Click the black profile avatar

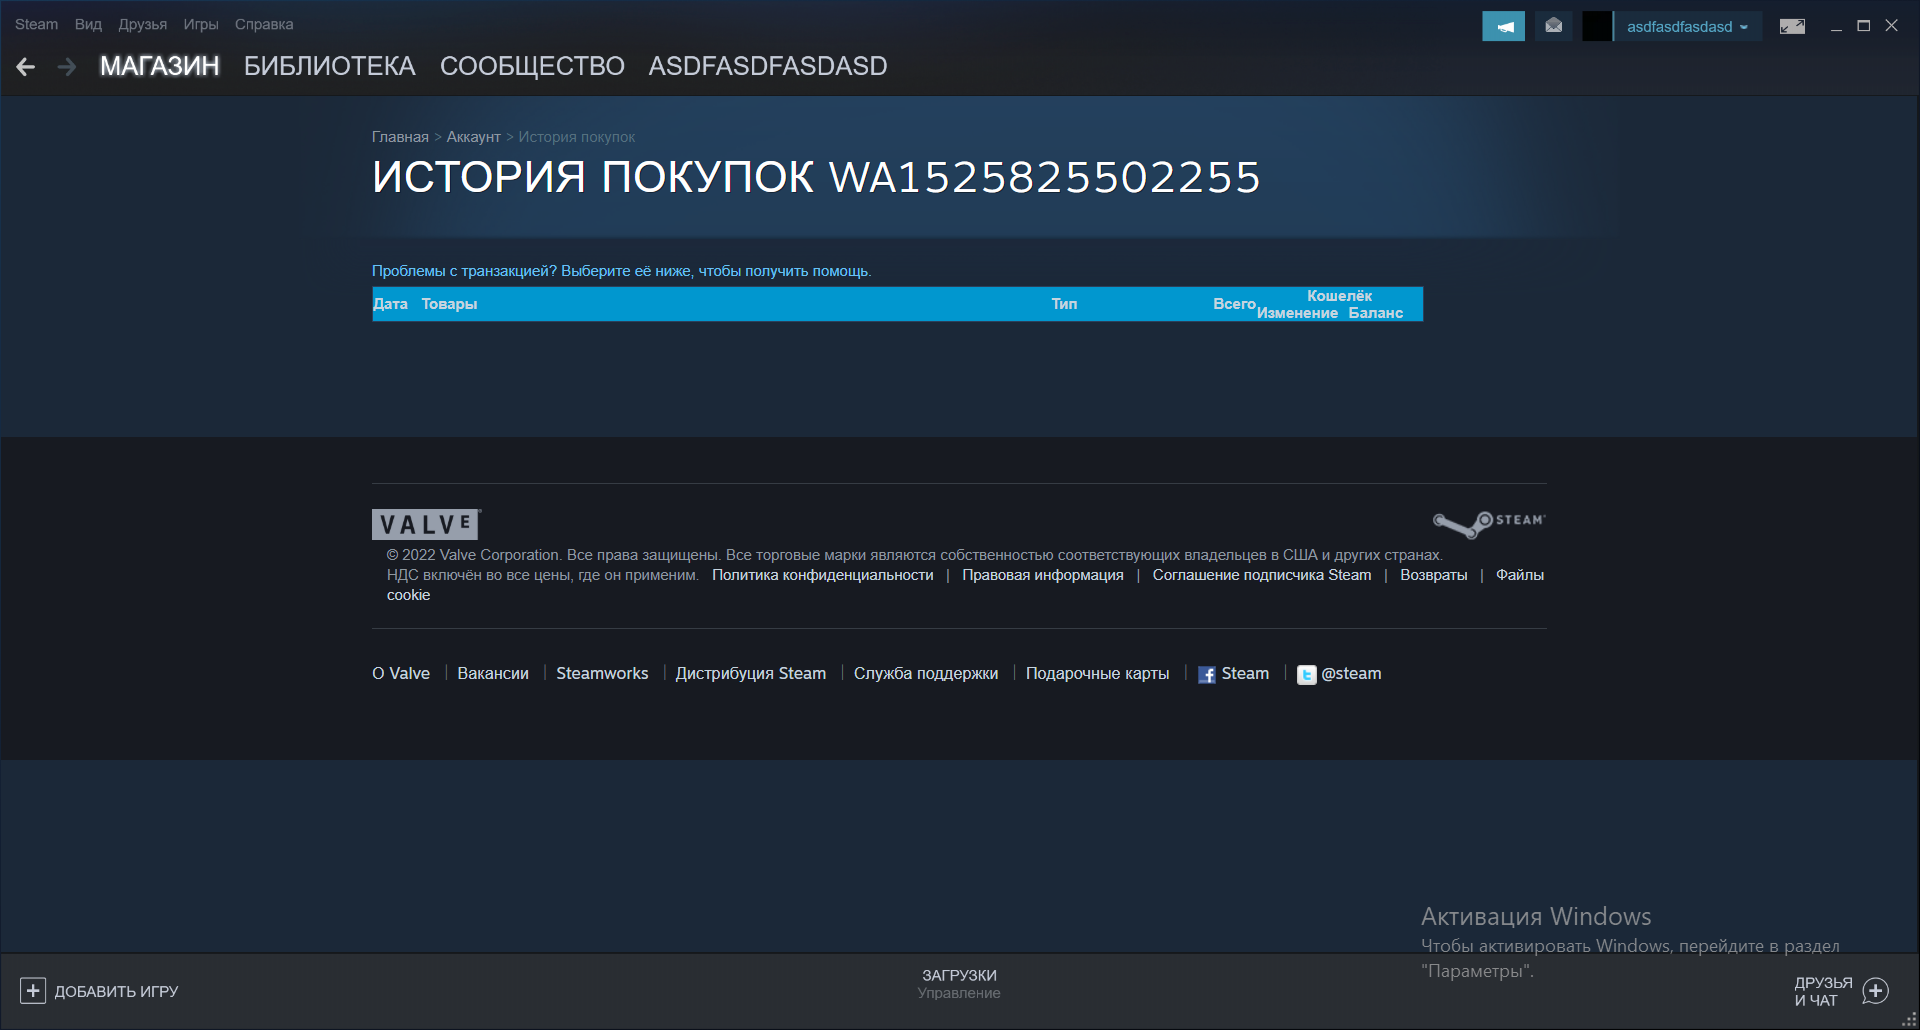point(1597,26)
